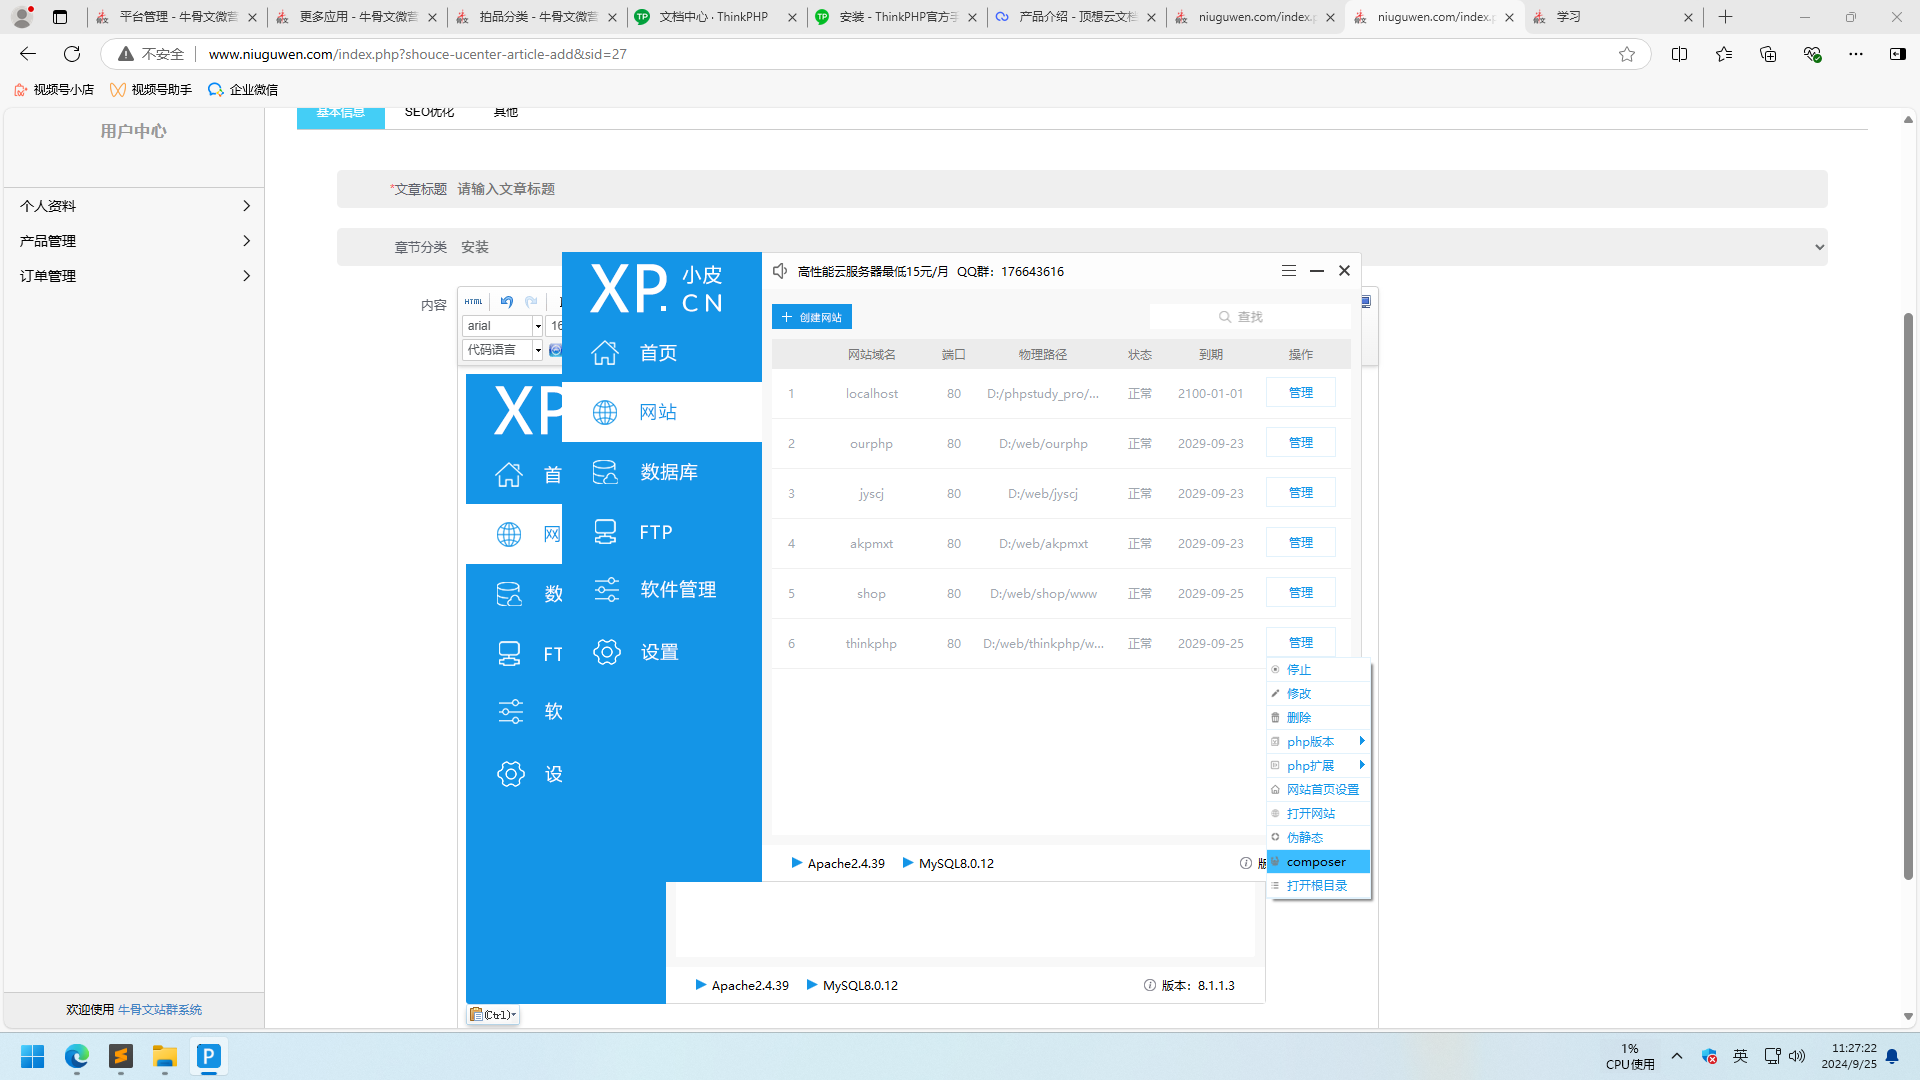The height and width of the screenshot is (1080, 1920).
Task: Click the HTML source mode icon
Action: (473, 301)
